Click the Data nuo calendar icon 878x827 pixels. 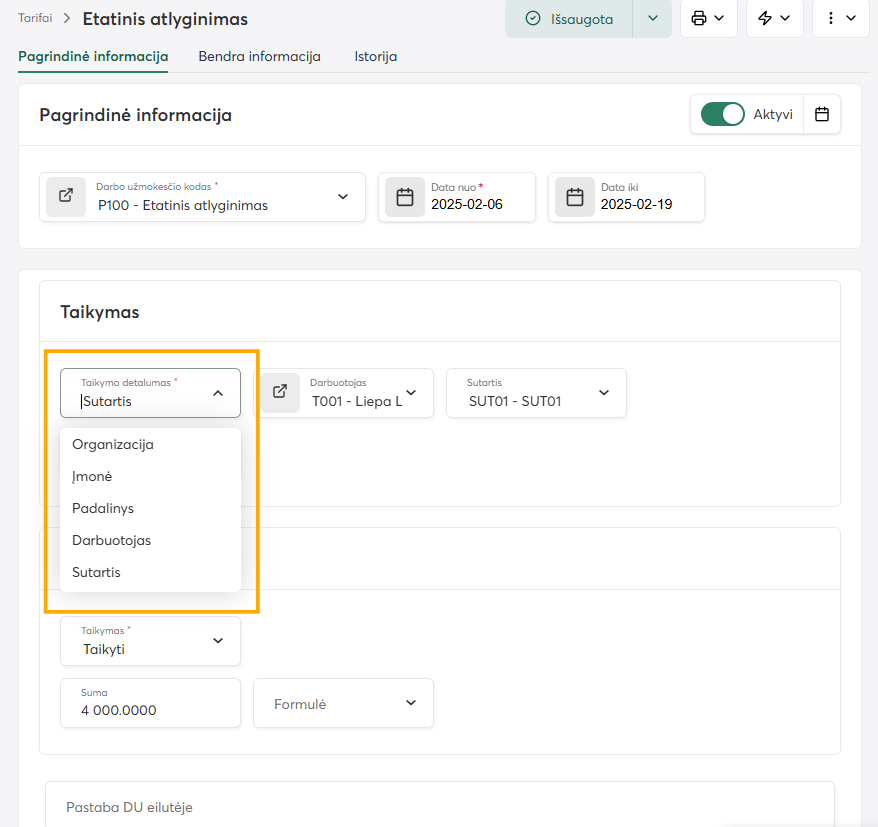[405, 197]
